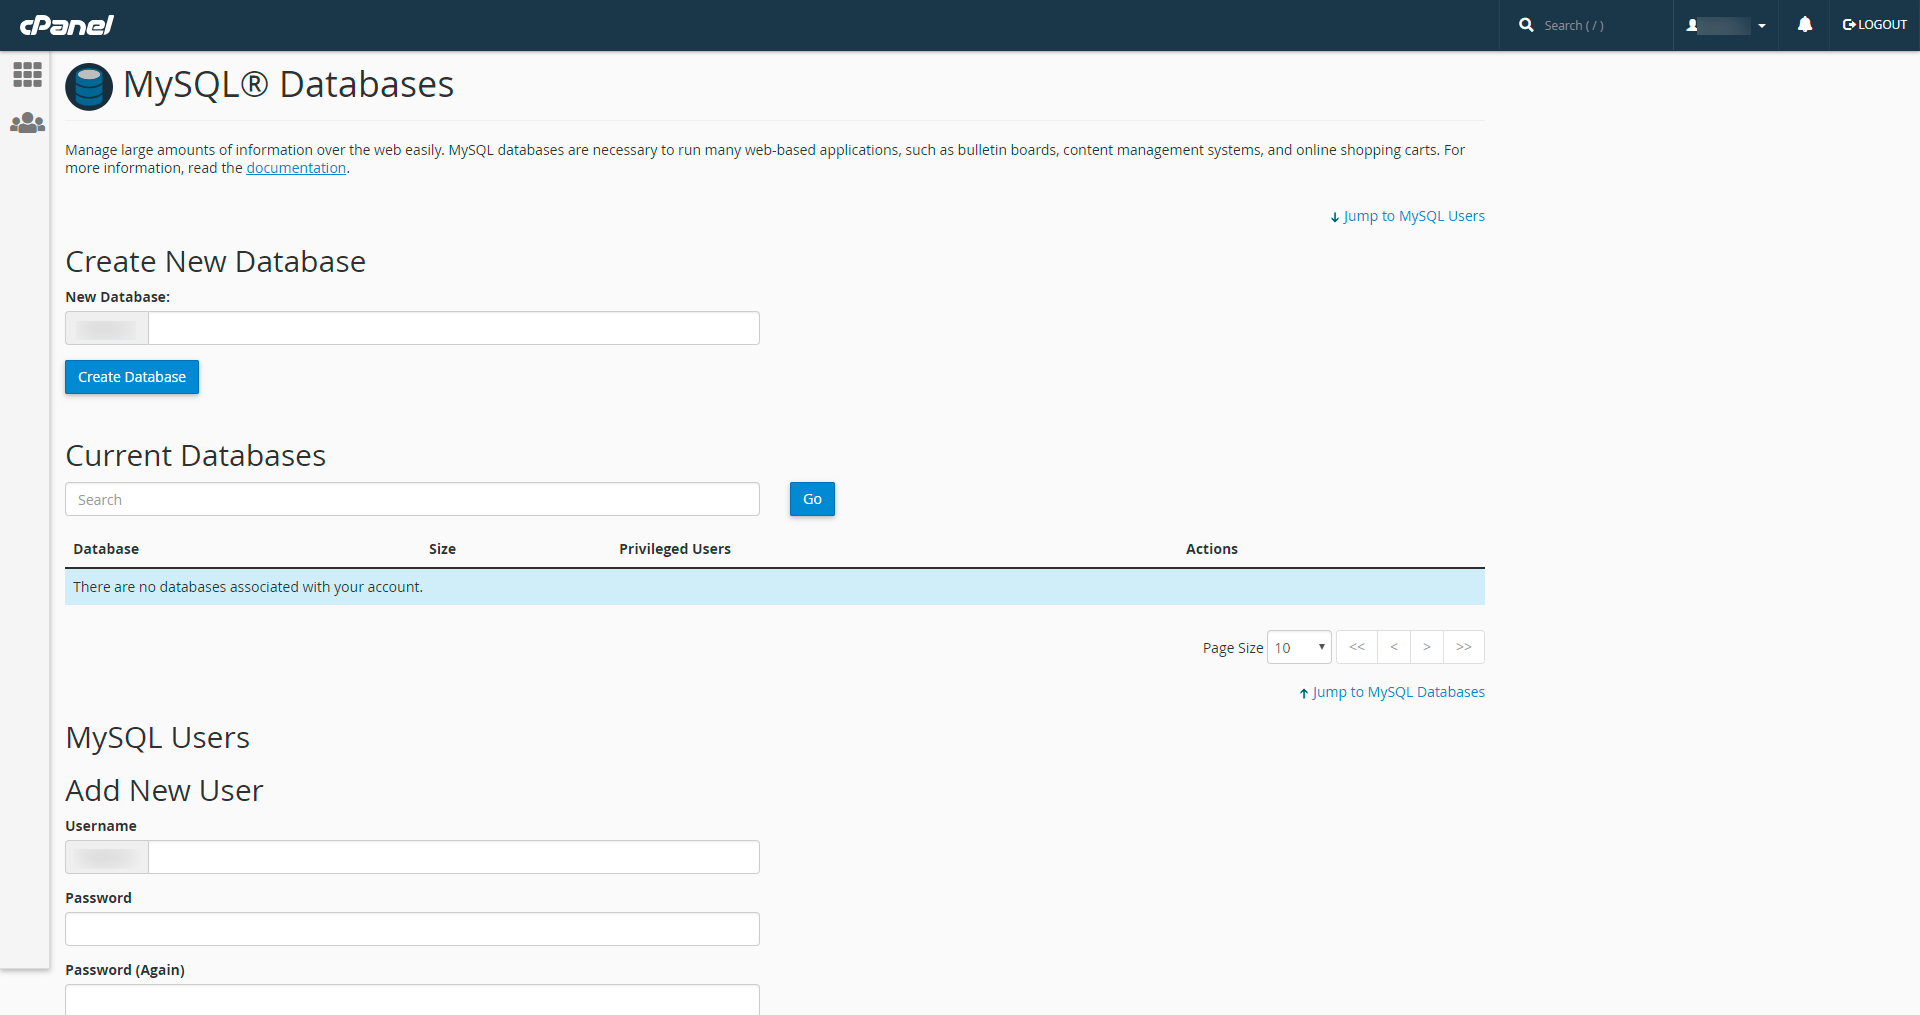Image resolution: width=1920 pixels, height=1015 pixels.
Task: Click the Current Databases search box
Action: tap(412, 499)
